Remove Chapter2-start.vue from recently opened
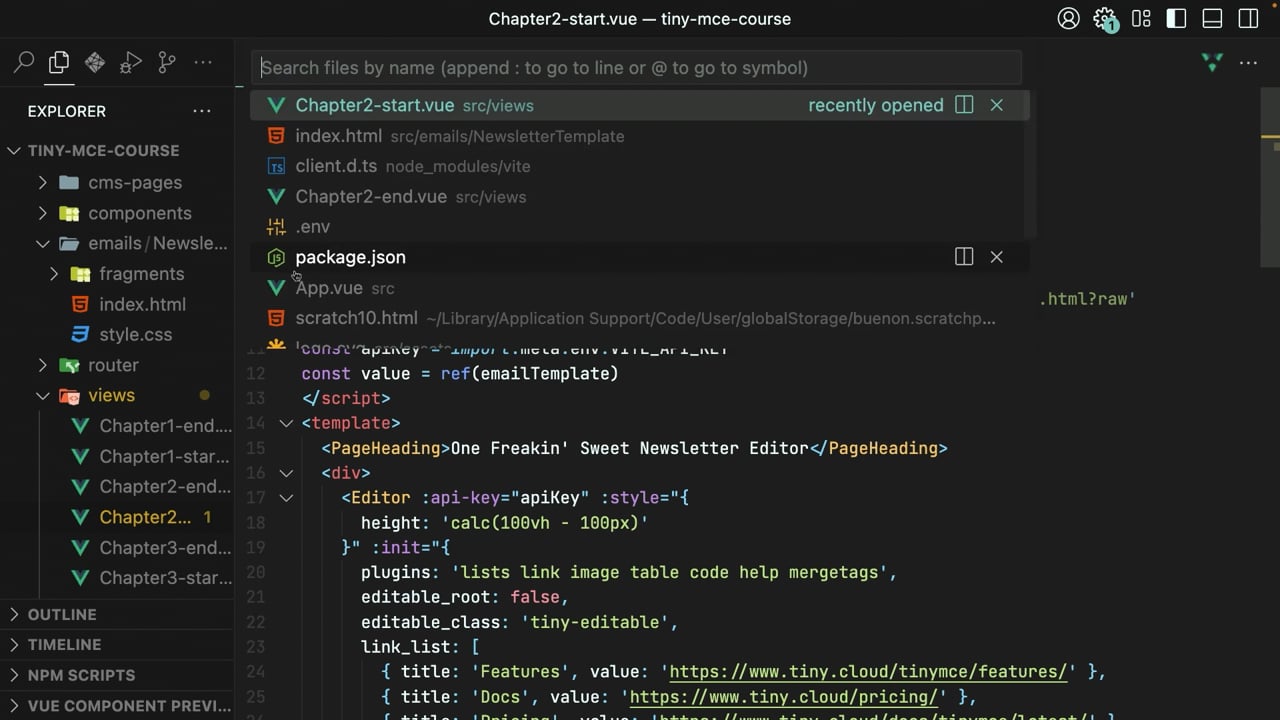1280x720 pixels. coord(996,105)
